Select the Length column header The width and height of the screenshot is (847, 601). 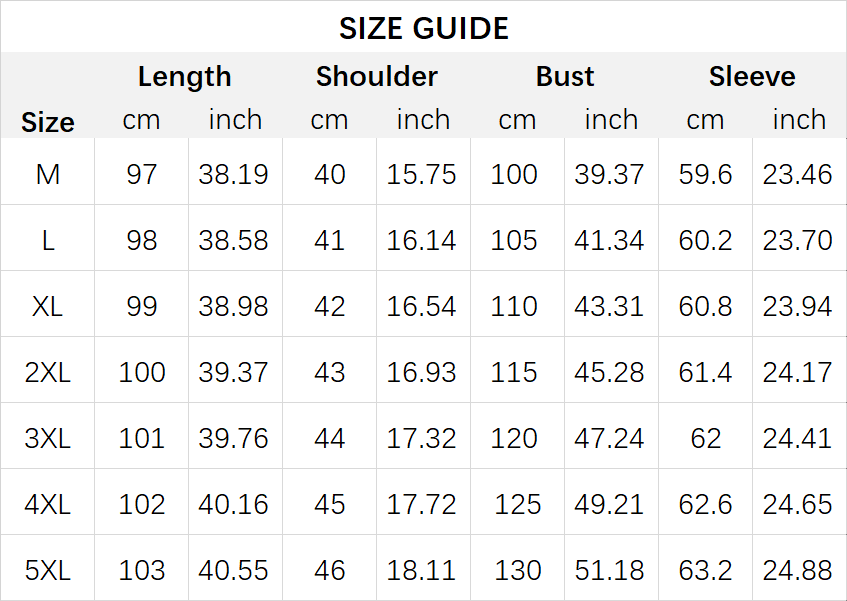coord(185,76)
